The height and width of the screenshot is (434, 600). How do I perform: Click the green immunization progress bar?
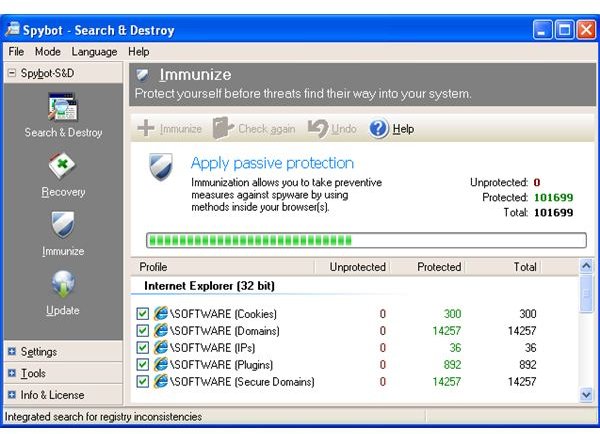366,240
